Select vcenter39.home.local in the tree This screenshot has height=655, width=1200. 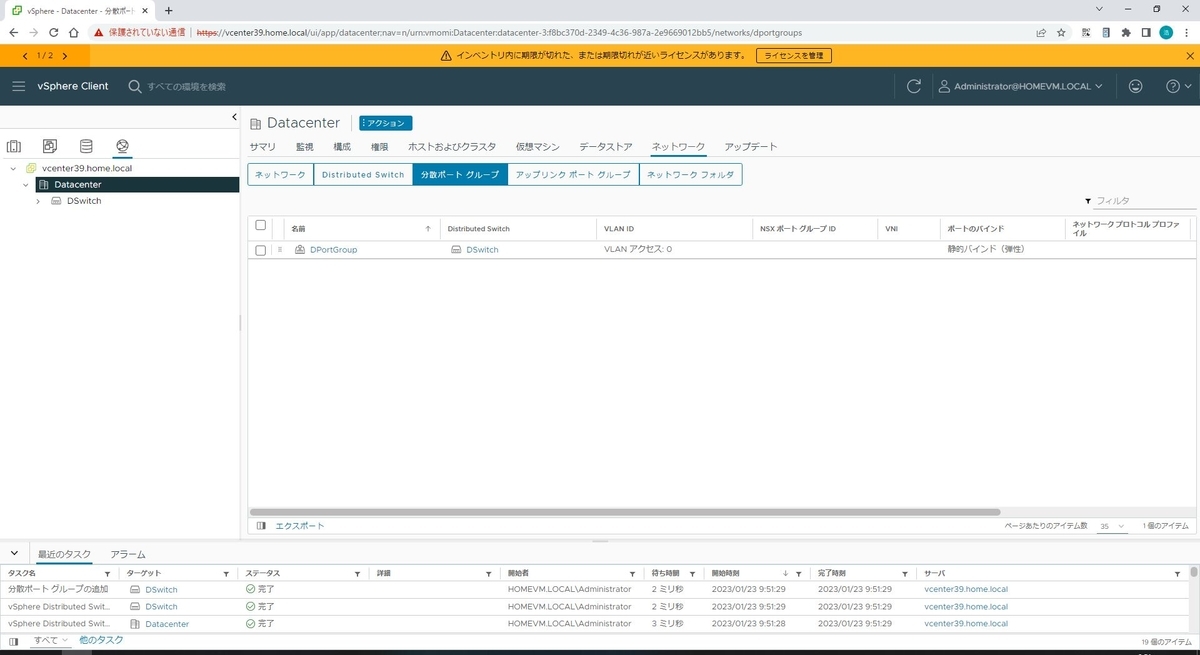click(87, 169)
